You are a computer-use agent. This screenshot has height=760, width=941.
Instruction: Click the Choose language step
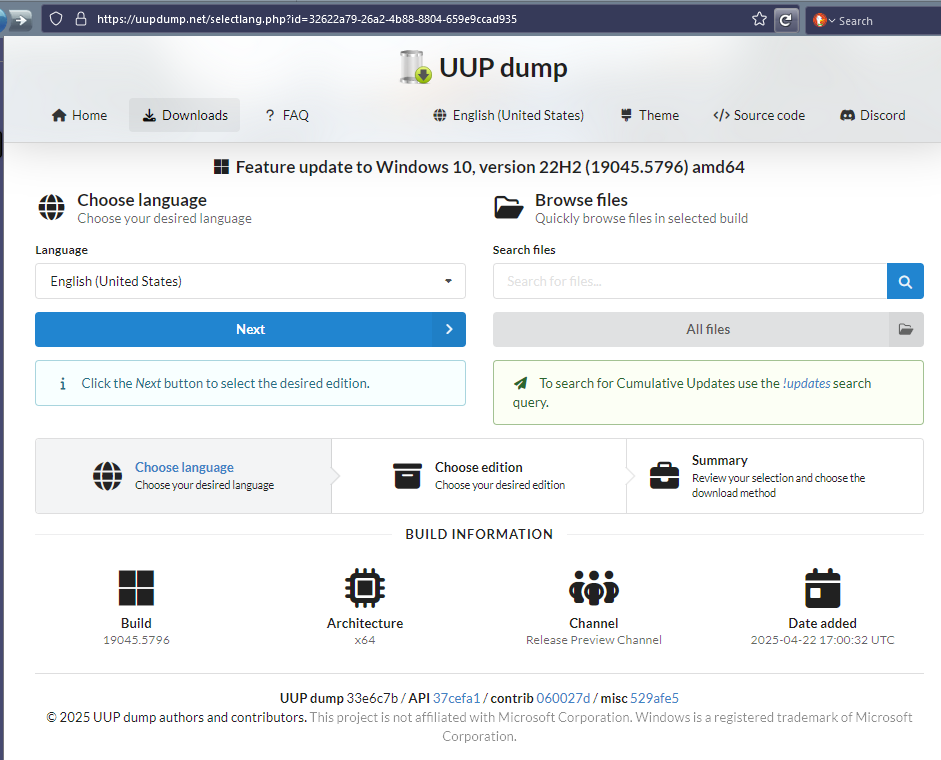[184, 475]
